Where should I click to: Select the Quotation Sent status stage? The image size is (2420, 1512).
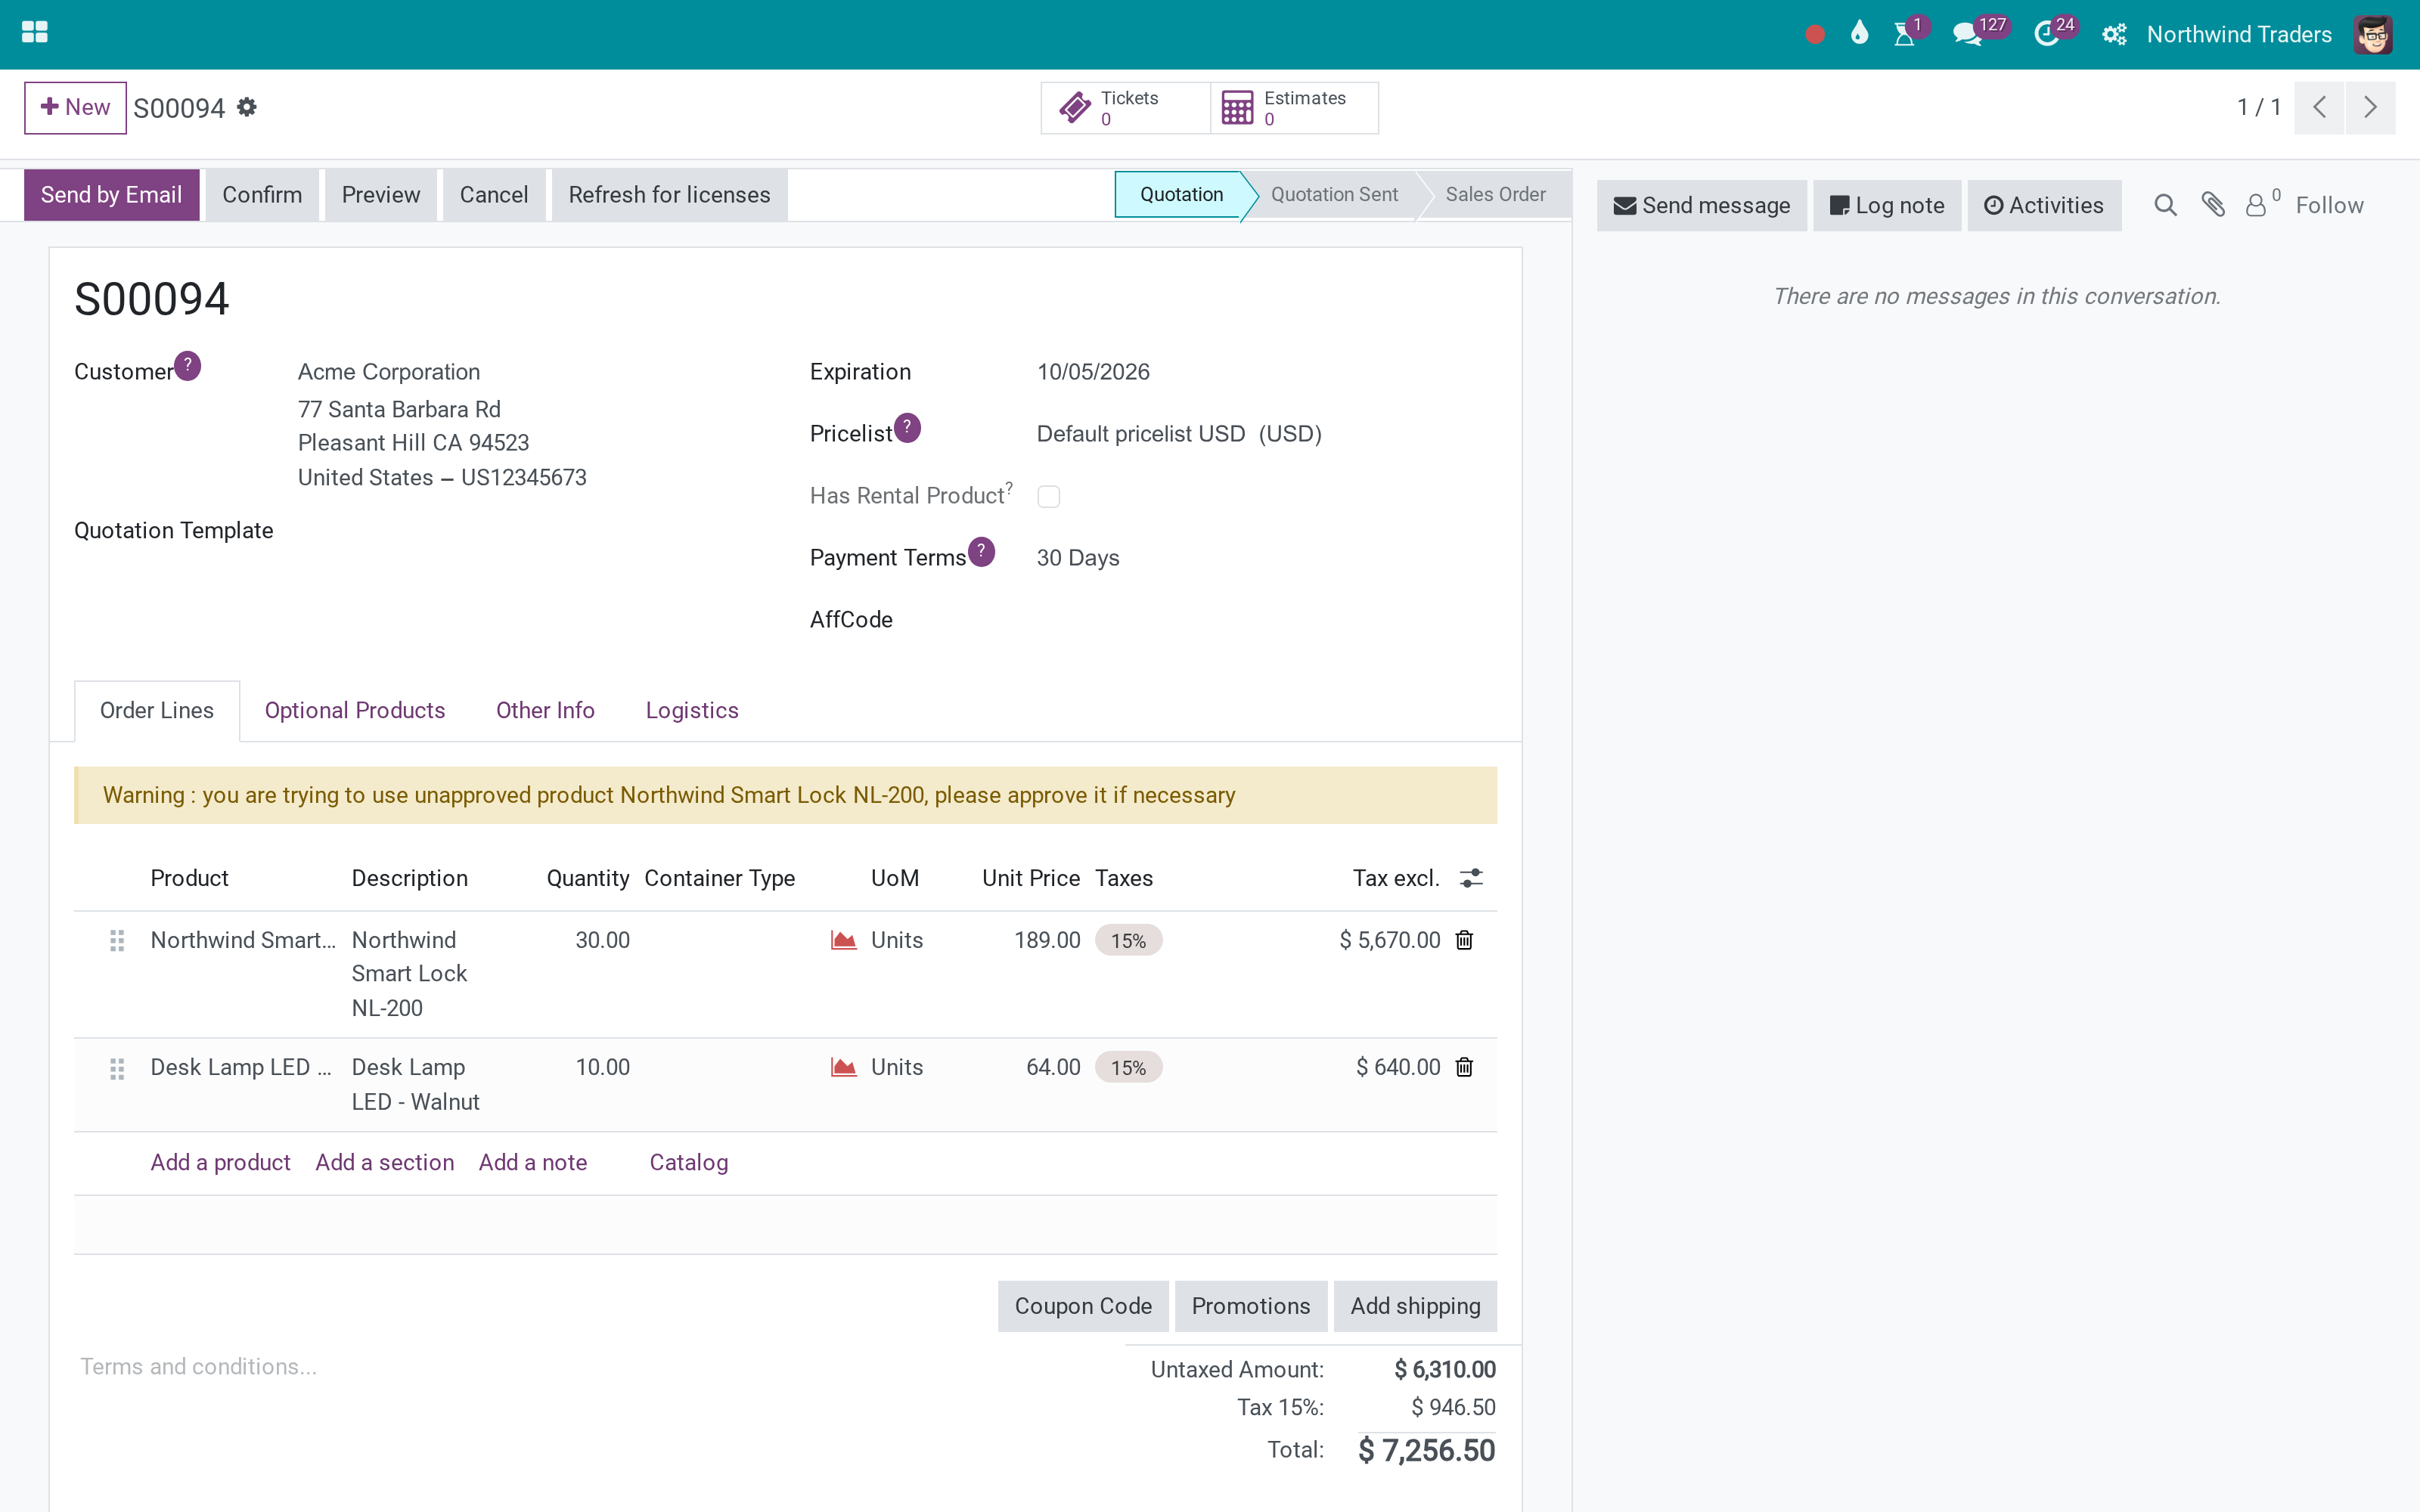pyautogui.click(x=1334, y=194)
